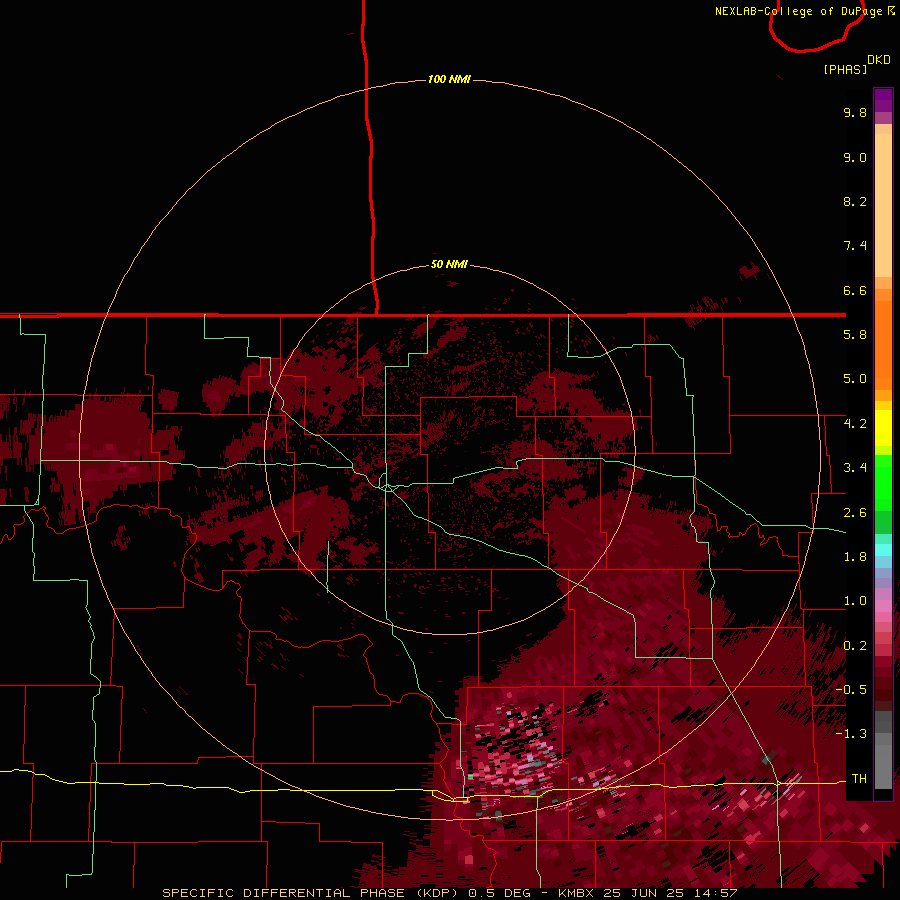Select the 3.4 scale value
Image resolution: width=900 pixels, height=900 pixels.
pos(855,468)
